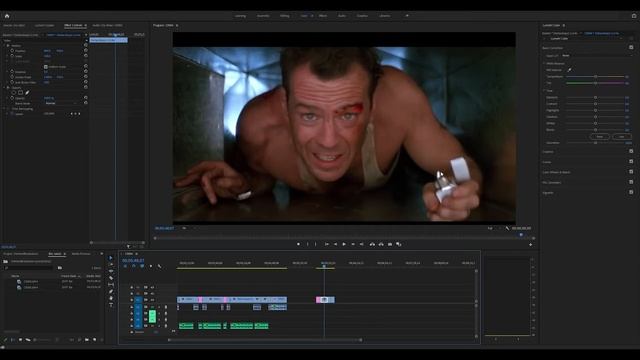
Task: Toggle the Position animation stopwatch
Action: click(x=12, y=51)
